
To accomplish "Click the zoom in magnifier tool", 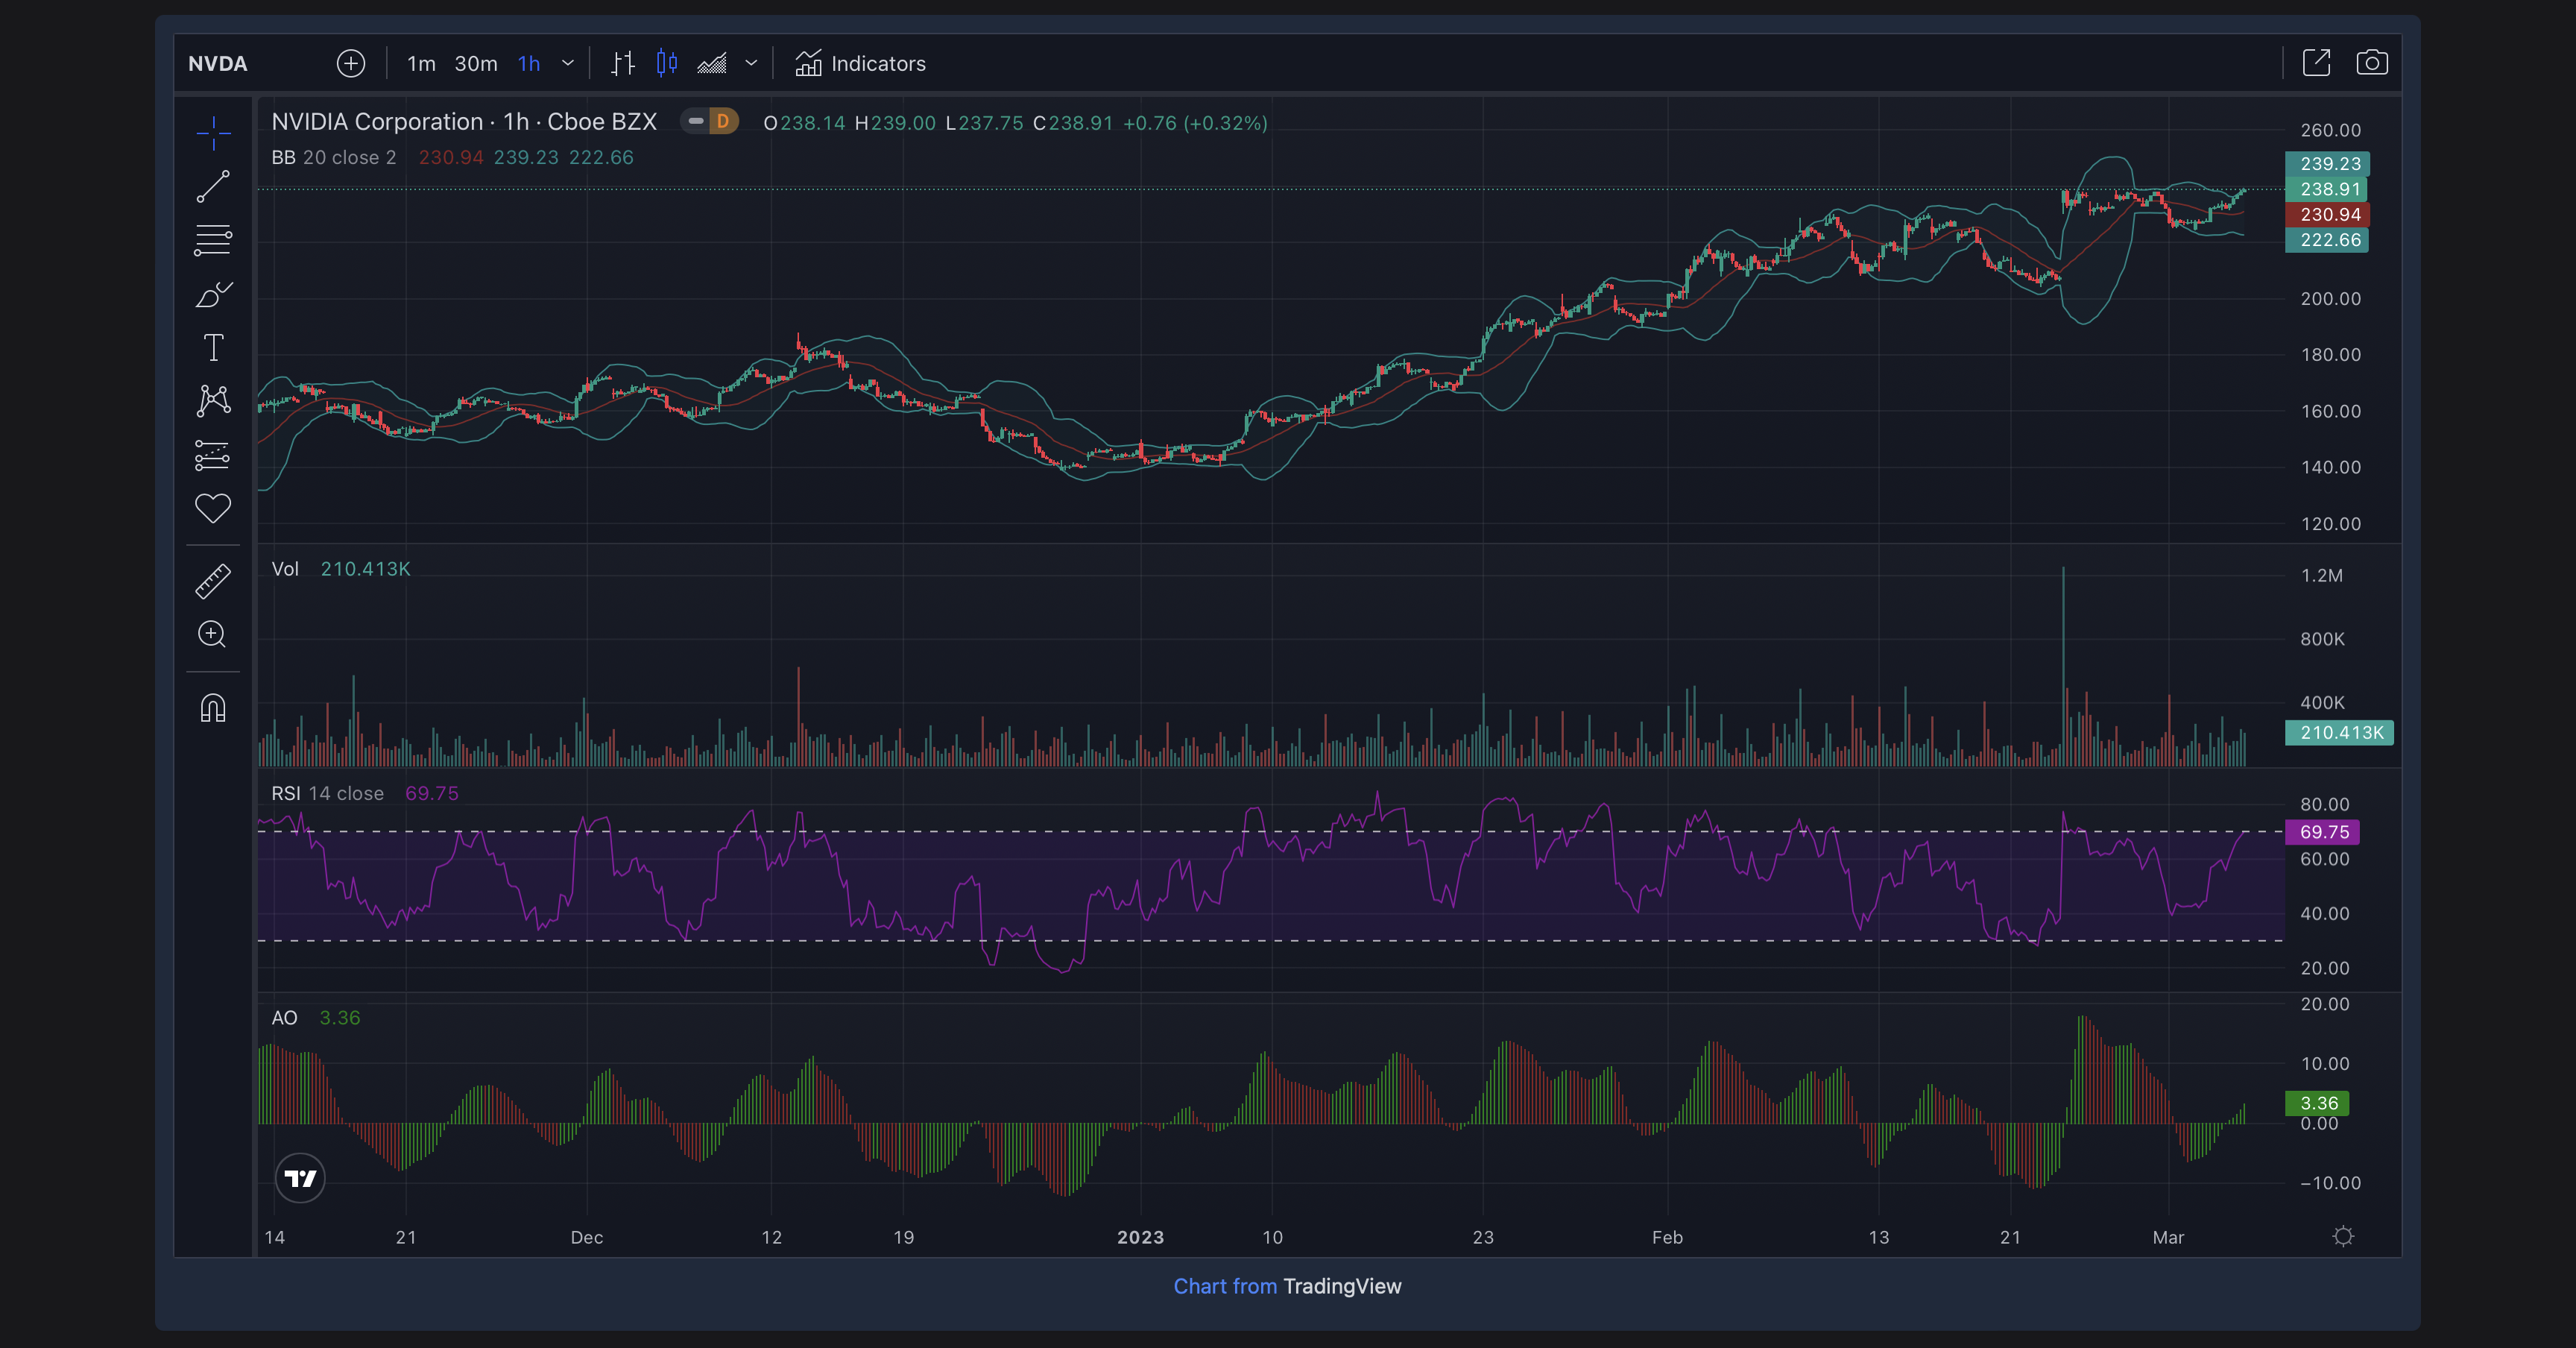I will 213,634.
